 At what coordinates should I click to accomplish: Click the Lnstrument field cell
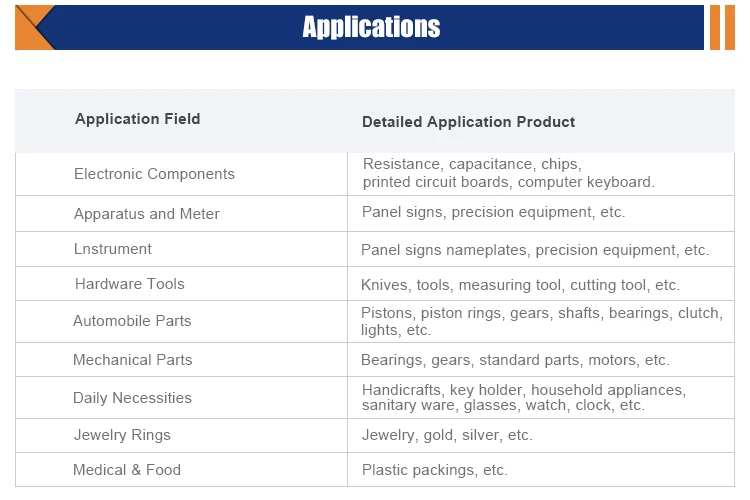click(x=113, y=249)
